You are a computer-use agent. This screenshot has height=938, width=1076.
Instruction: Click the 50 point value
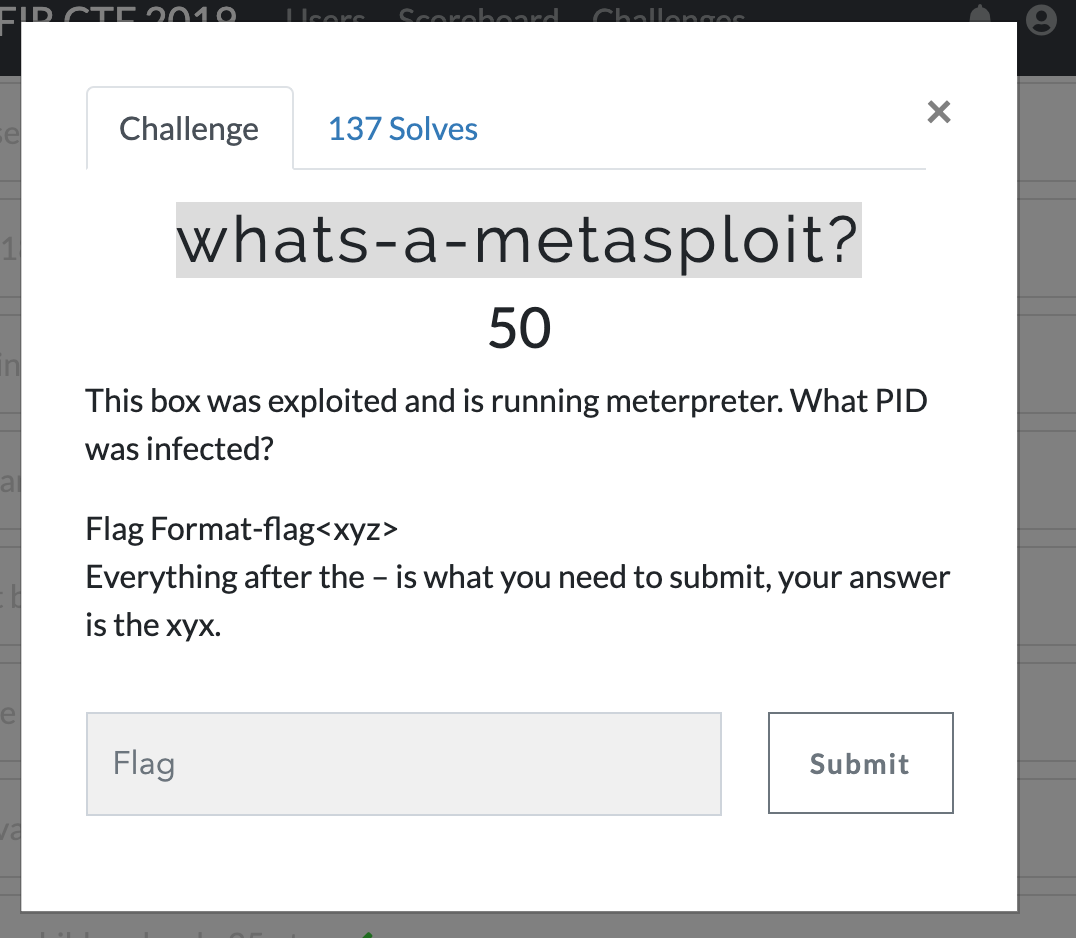(519, 328)
